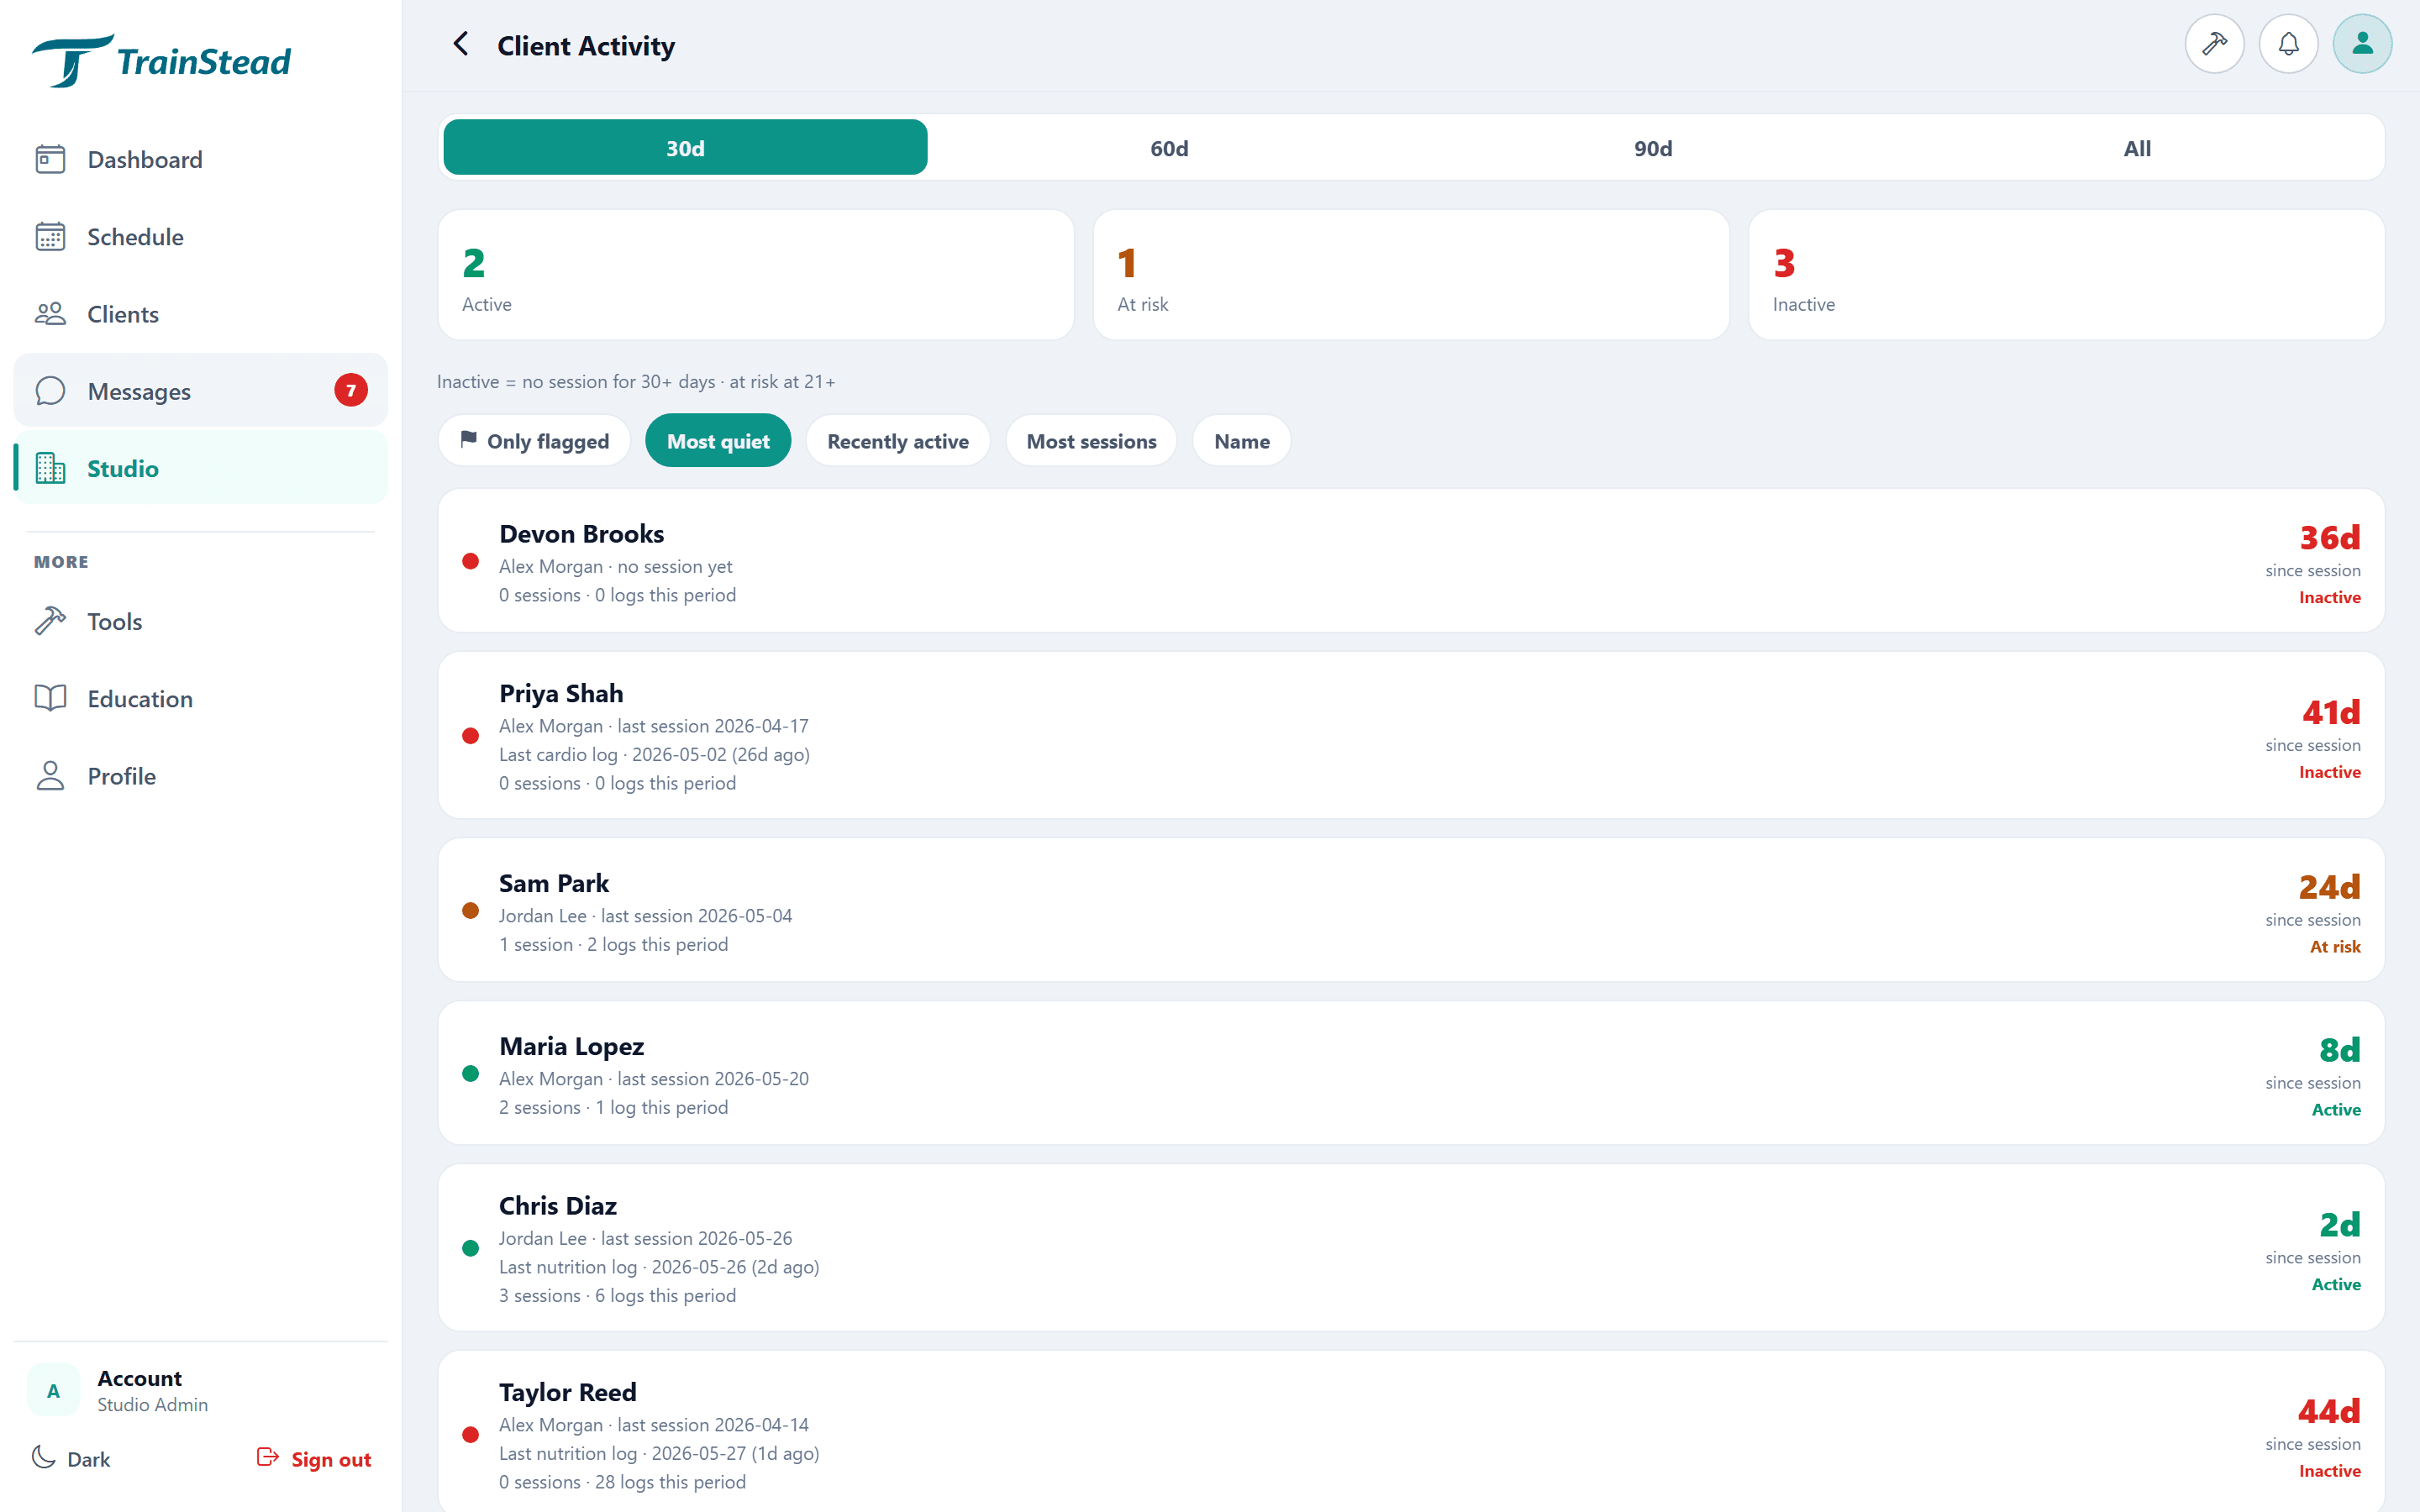Viewport: 2420px width, 1512px height.
Task: Click orange status dot for Sam Park
Action: [470, 910]
